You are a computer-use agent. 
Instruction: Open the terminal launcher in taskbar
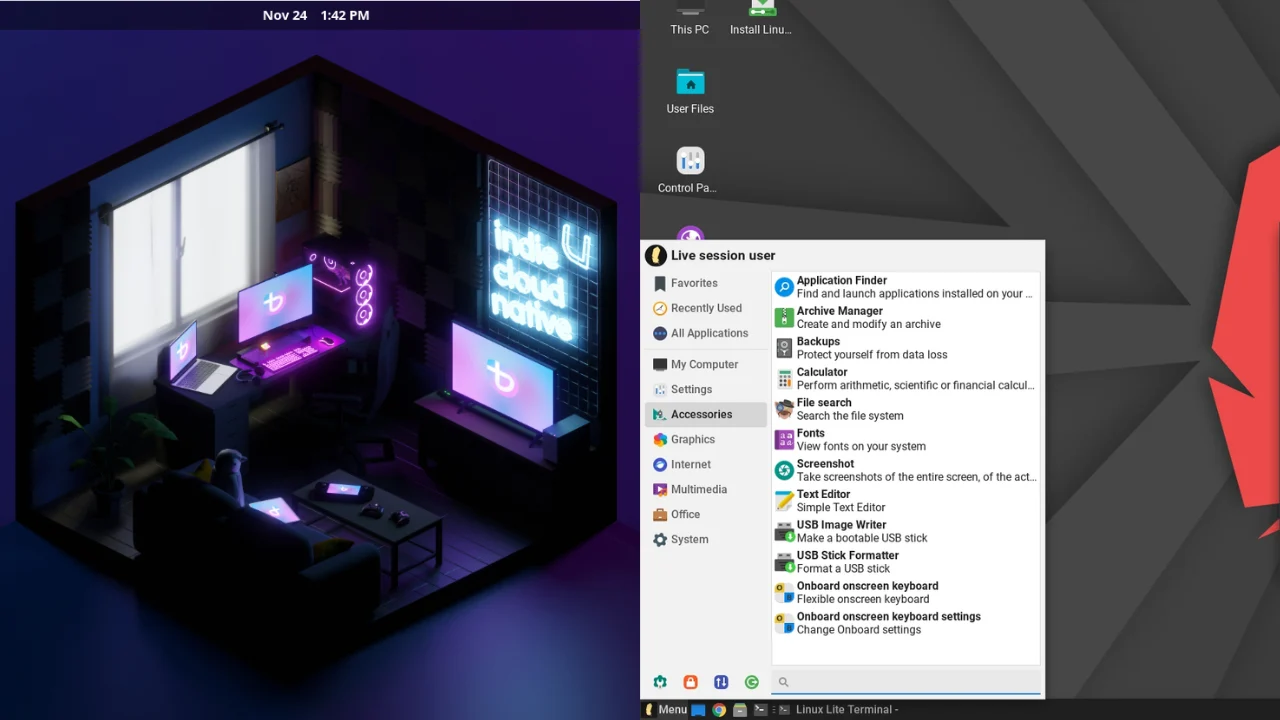click(760, 710)
